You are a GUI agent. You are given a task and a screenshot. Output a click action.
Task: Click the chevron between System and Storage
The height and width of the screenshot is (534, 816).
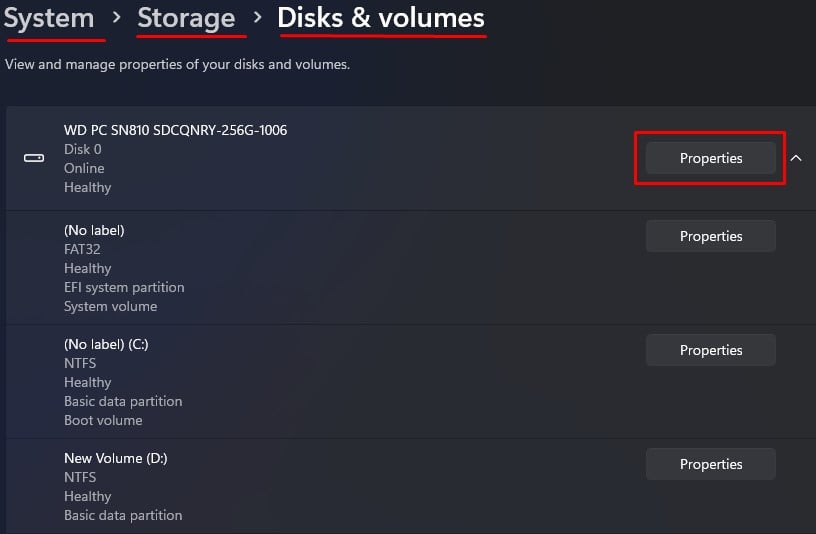point(117,18)
